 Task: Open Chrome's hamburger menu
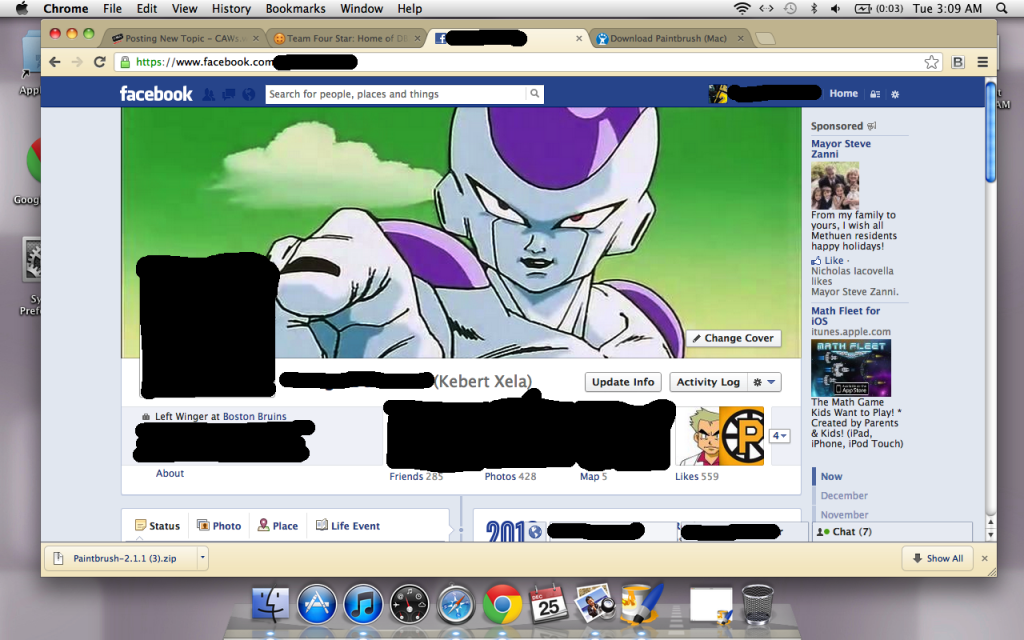982,62
